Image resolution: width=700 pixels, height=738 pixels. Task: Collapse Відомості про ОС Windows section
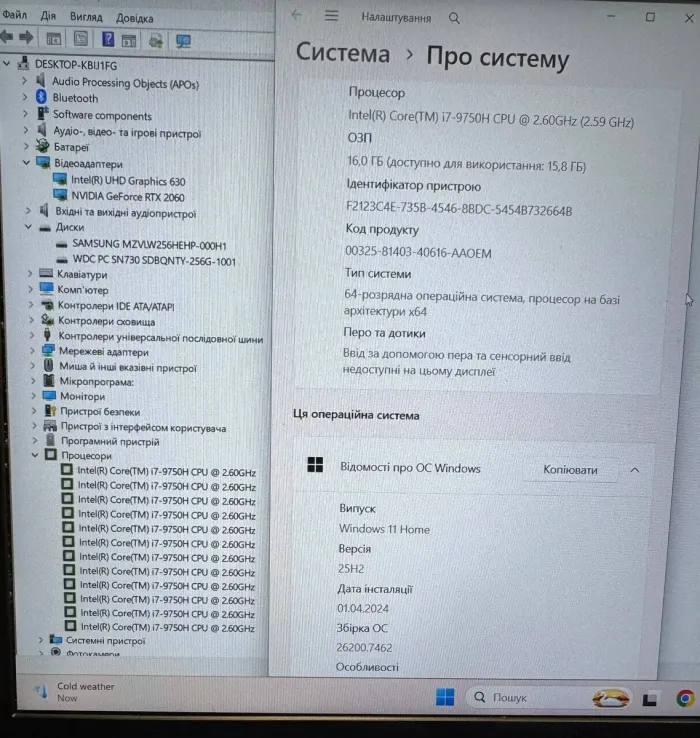pos(635,470)
